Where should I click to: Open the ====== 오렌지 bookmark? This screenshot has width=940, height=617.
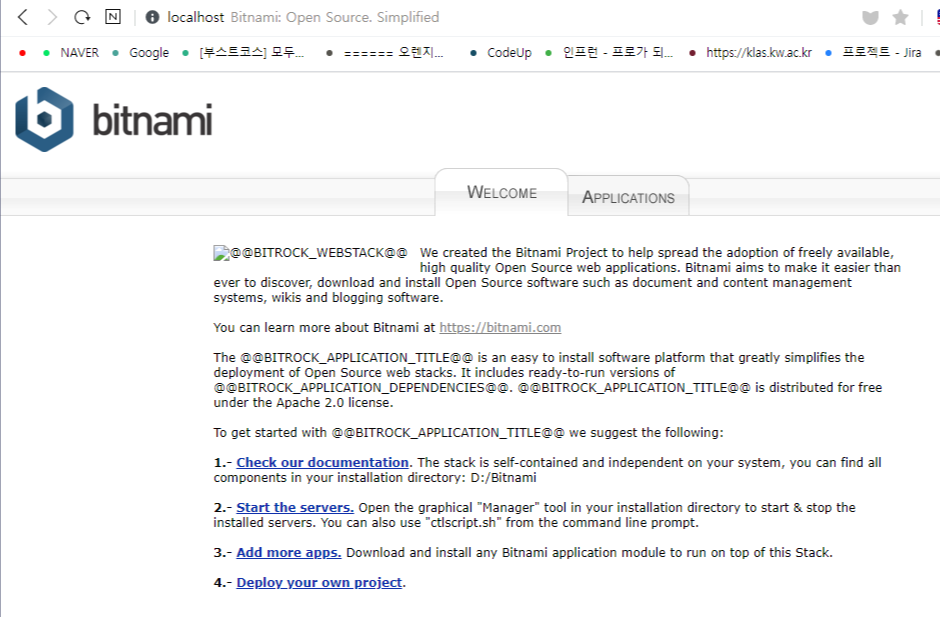click(x=385, y=53)
